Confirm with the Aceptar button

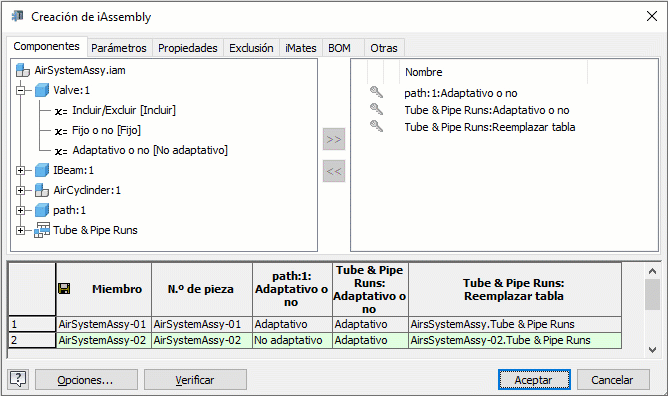click(534, 379)
